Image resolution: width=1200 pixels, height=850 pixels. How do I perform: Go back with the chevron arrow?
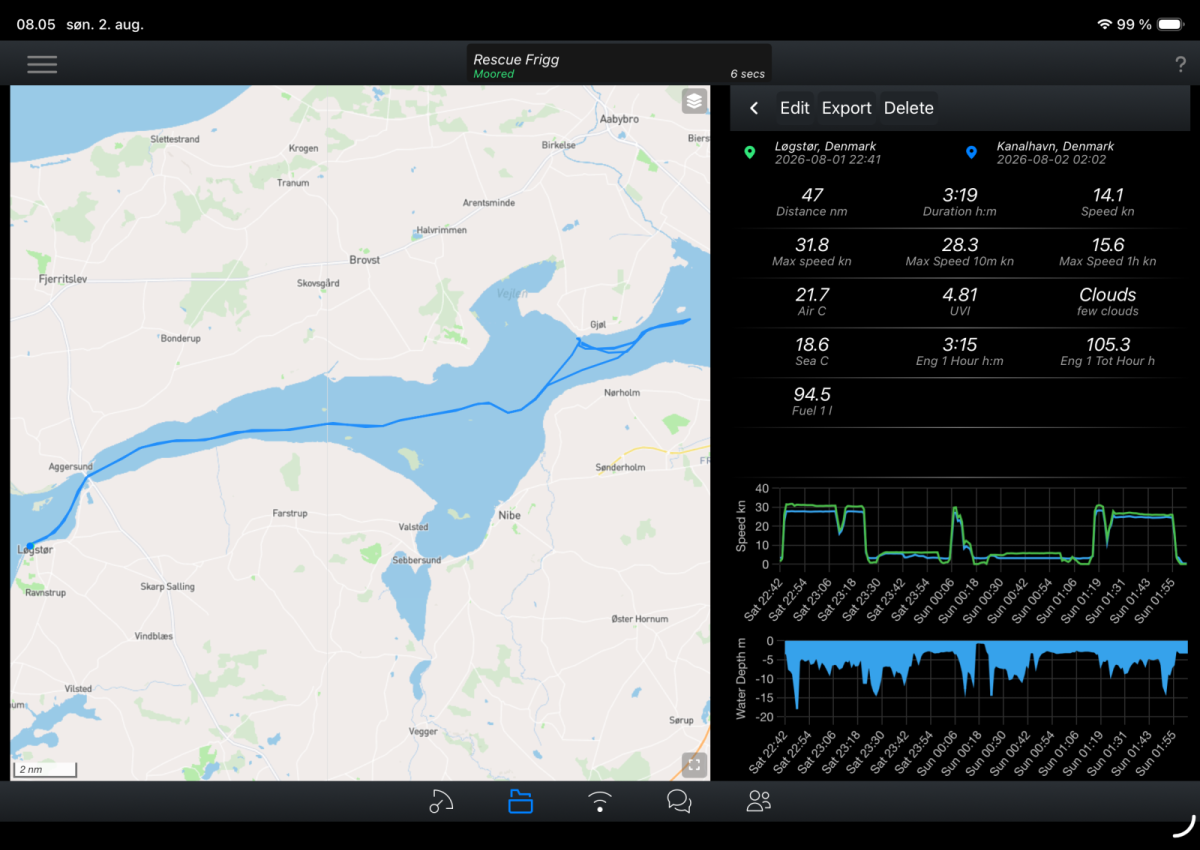coord(754,108)
